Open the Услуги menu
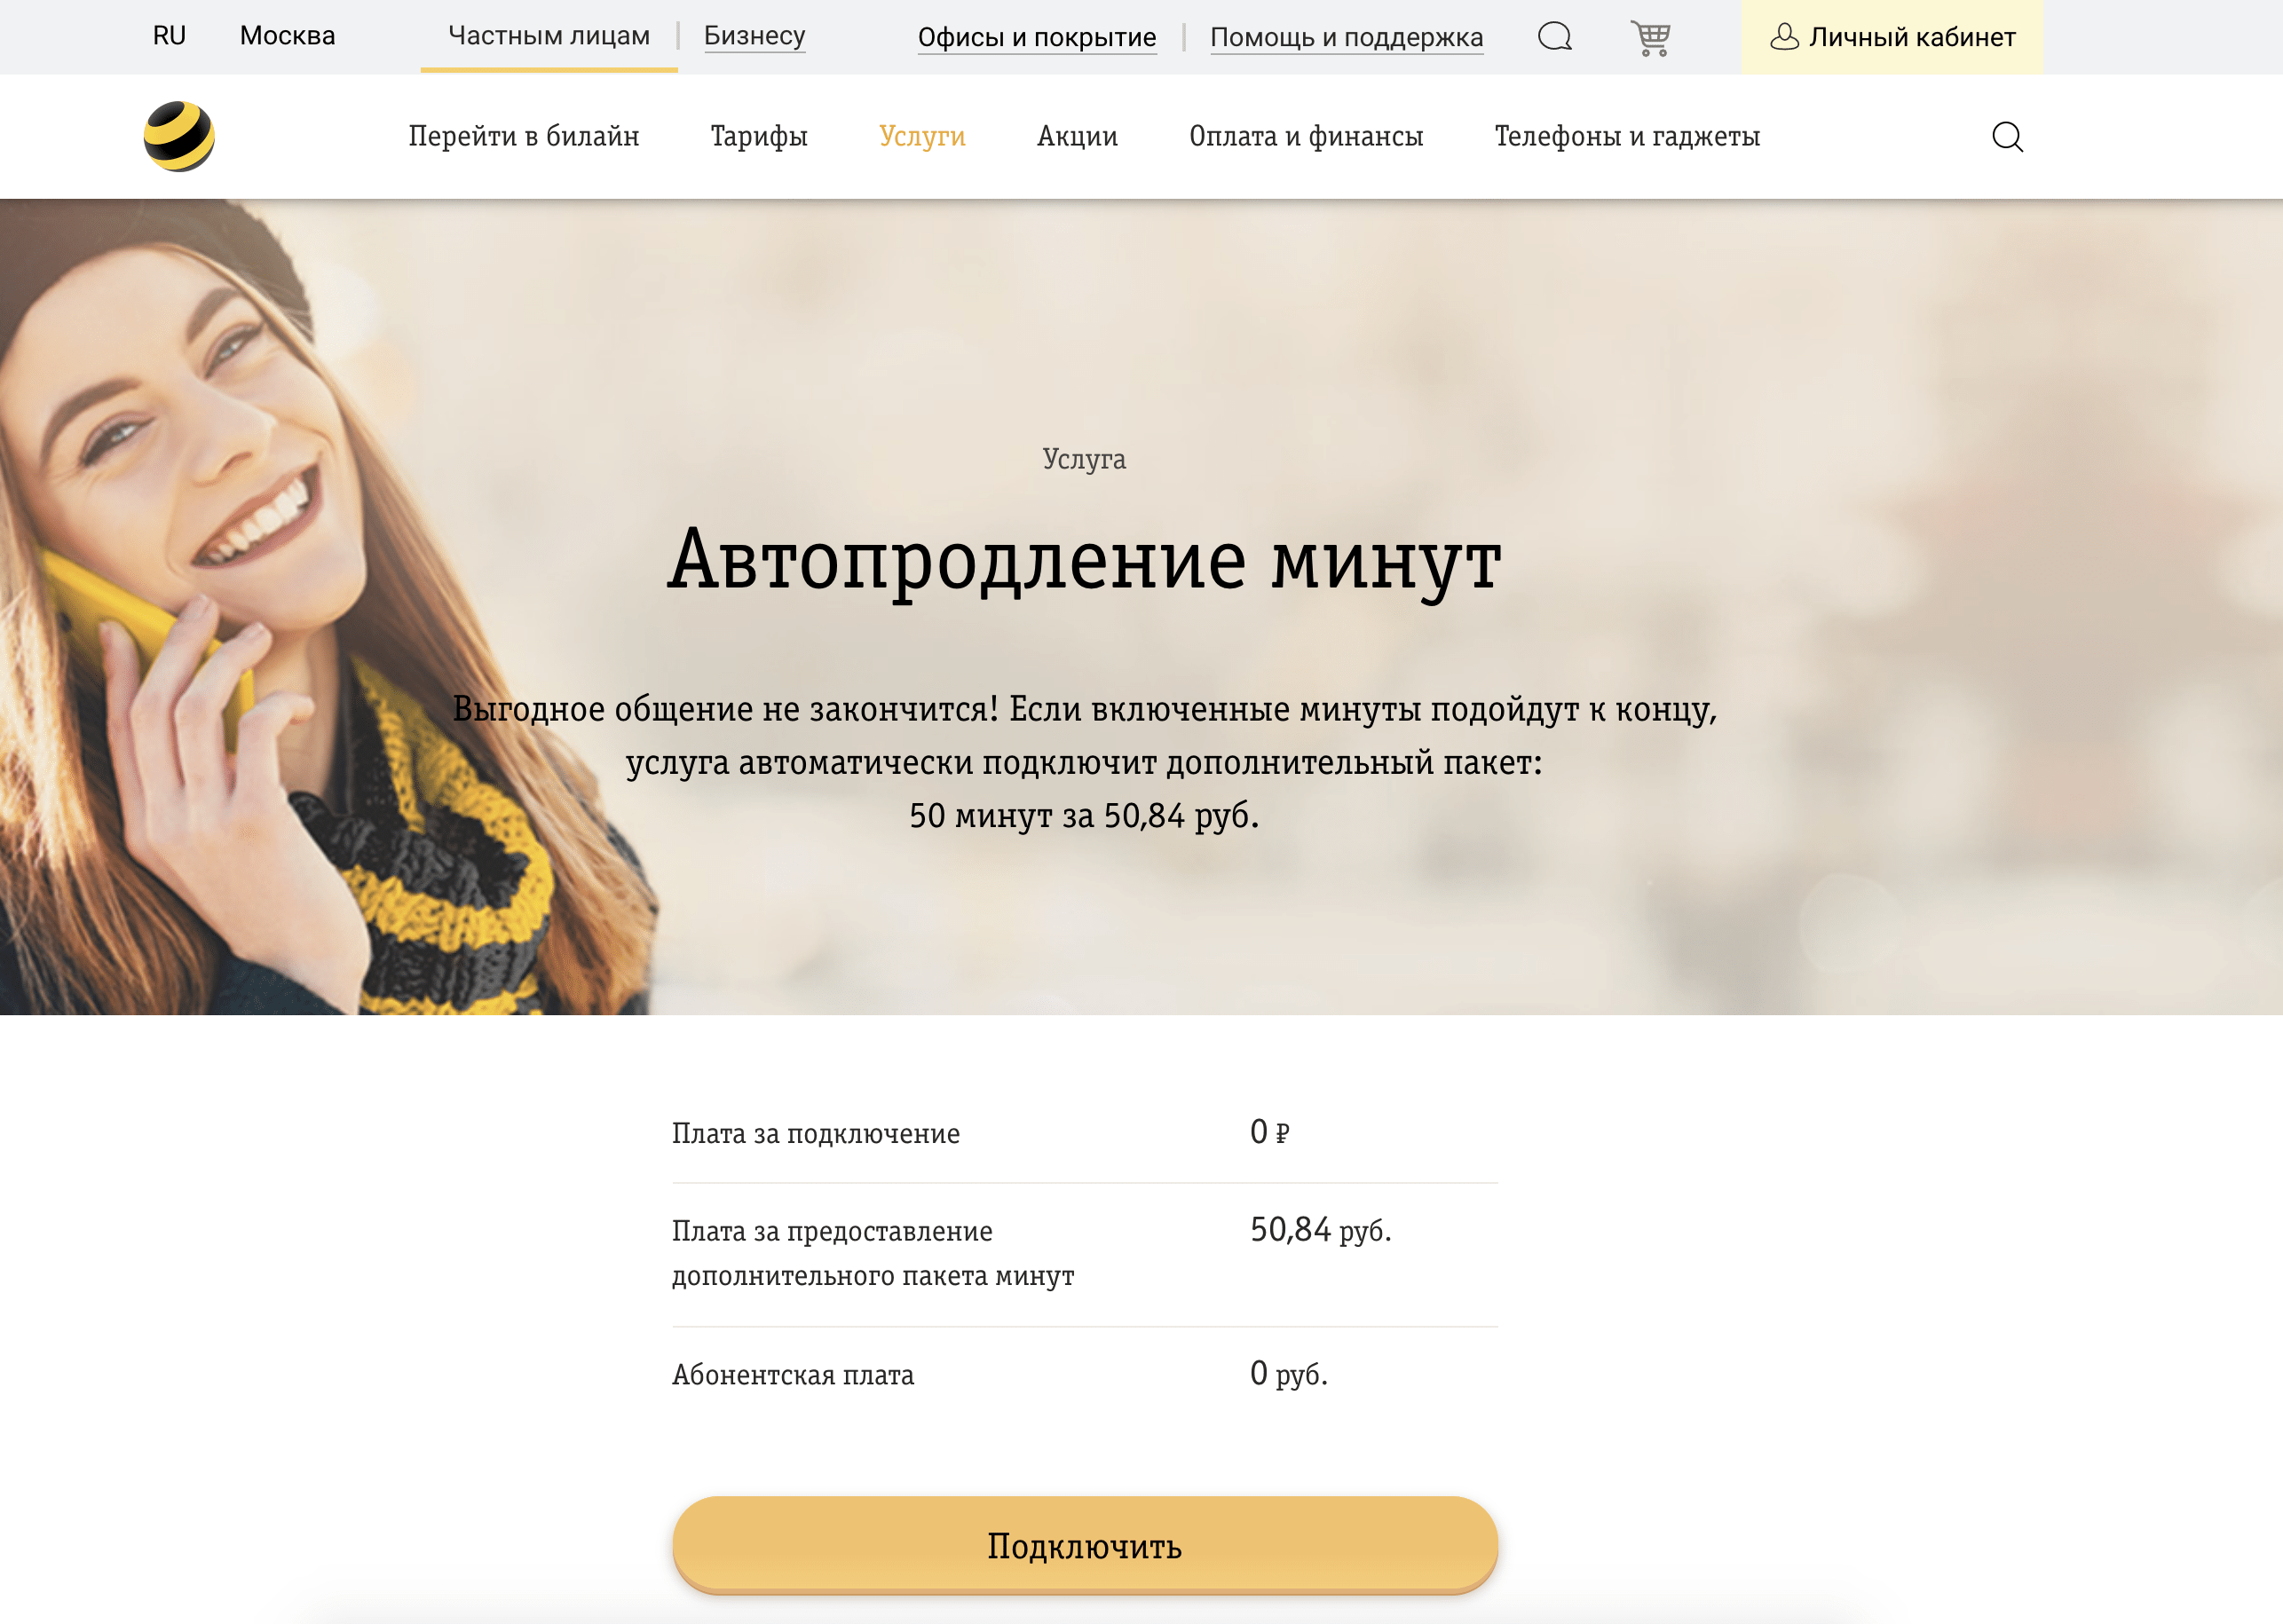2283x1624 pixels. pyautogui.click(x=922, y=136)
